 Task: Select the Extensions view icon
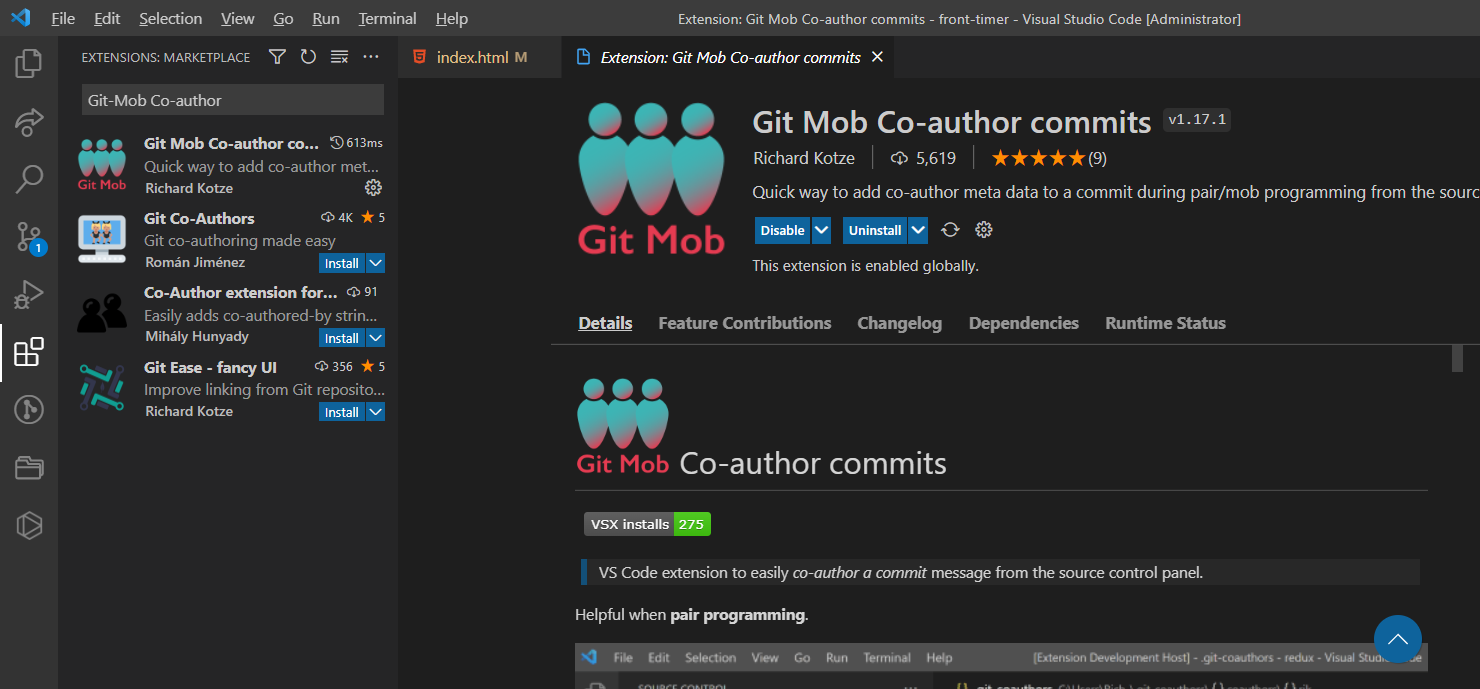29,352
